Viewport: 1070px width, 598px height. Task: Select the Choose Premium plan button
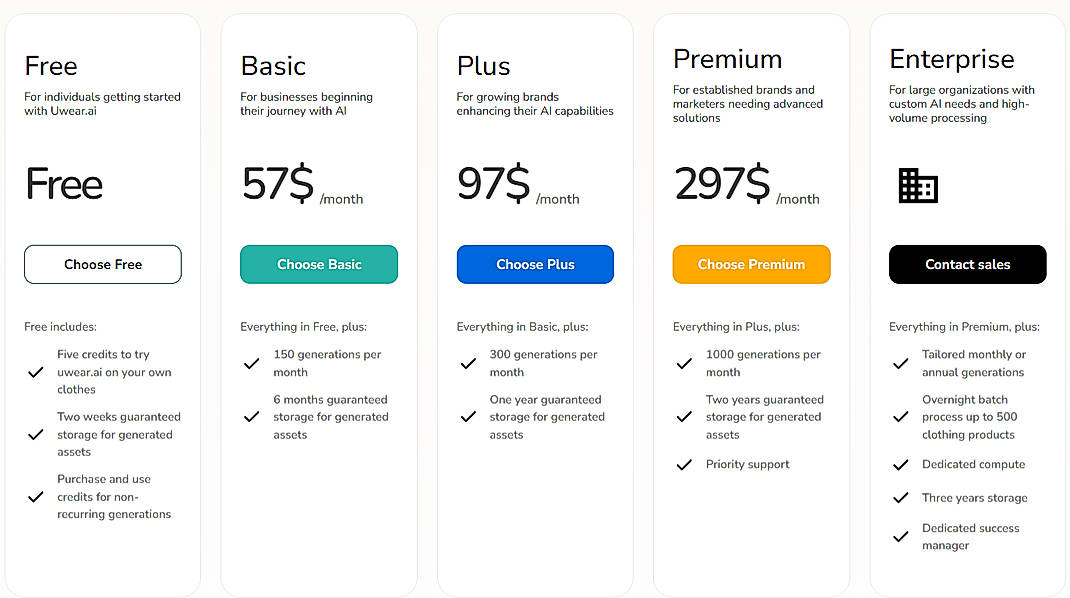coord(751,264)
